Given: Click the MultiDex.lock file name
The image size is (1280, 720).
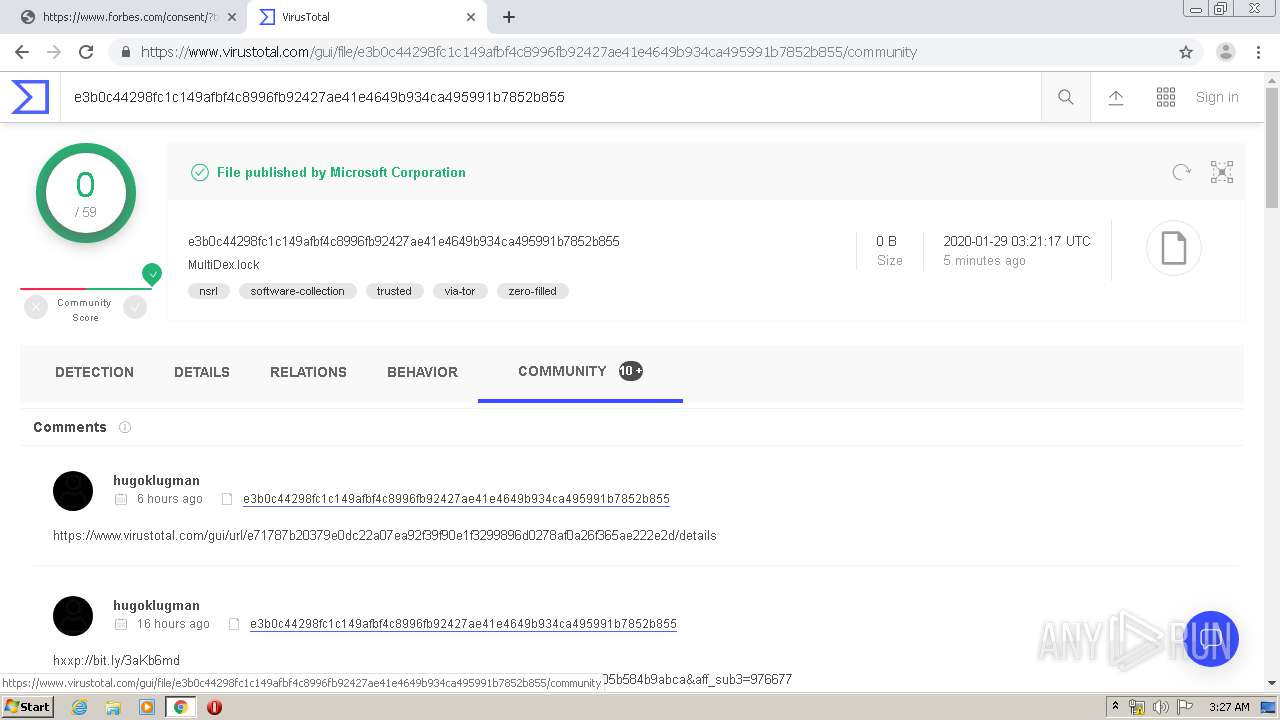Looking at the screenshot, I should tap(224, 265).
